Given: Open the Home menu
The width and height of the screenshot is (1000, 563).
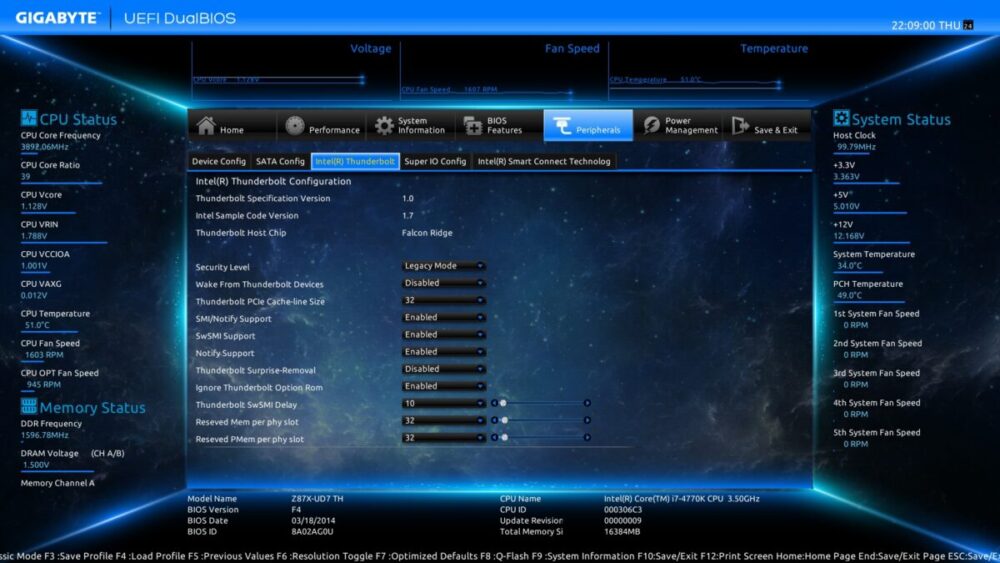Looking at the screenshot, I should point(232,125).
